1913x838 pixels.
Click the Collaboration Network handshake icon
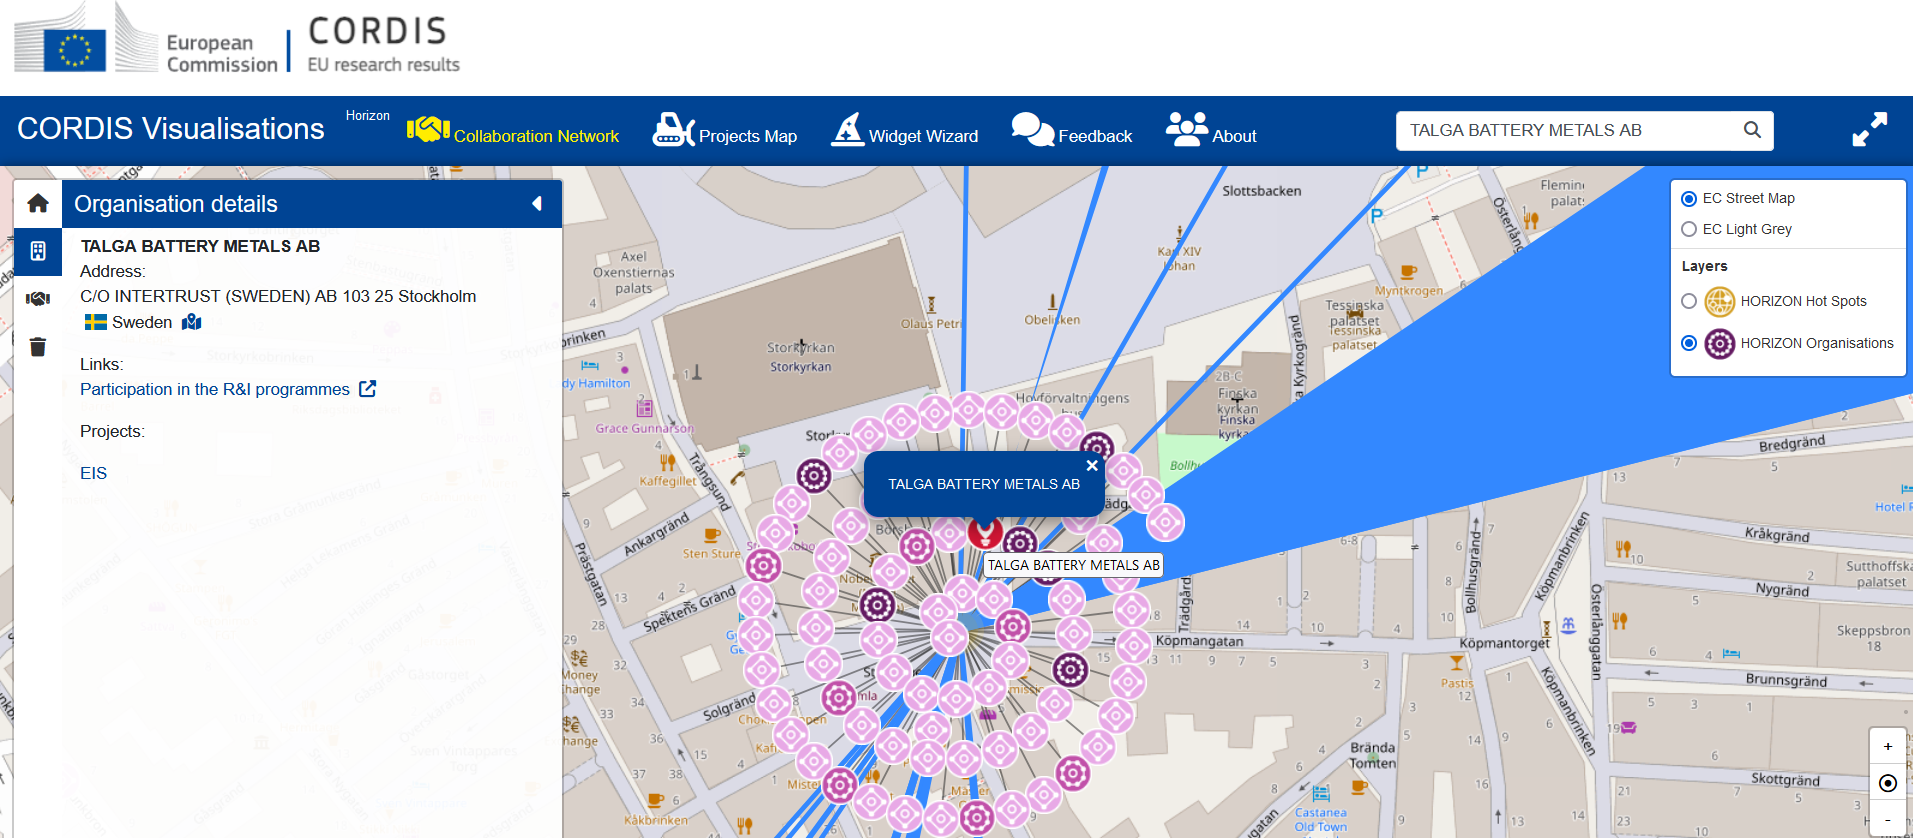point(428,129)
